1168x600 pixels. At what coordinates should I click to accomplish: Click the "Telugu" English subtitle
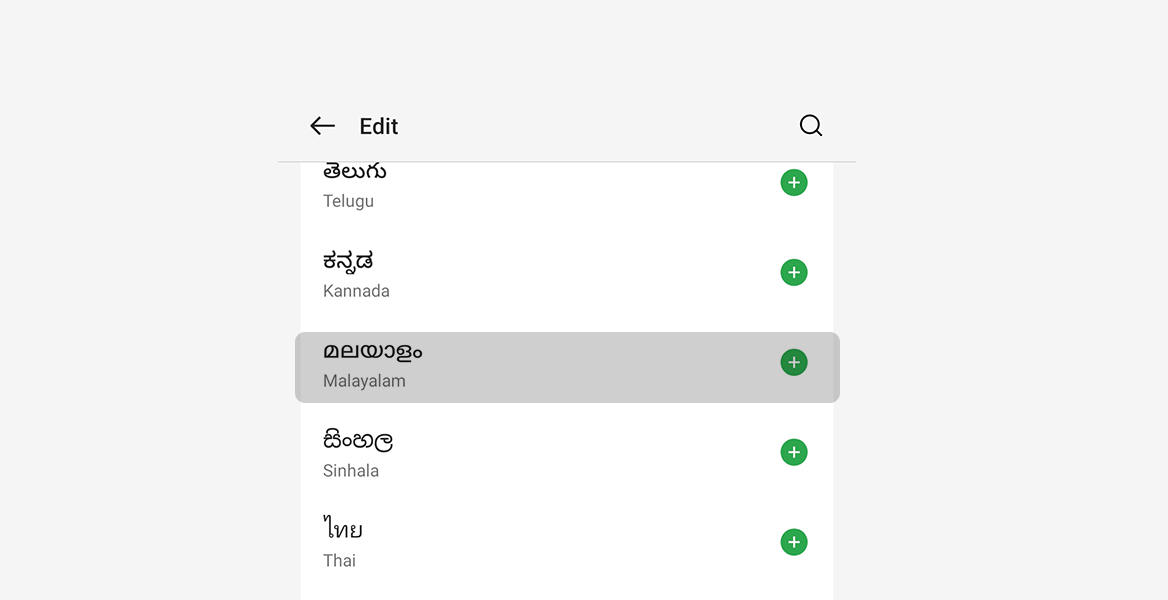(x=348, y=201)
